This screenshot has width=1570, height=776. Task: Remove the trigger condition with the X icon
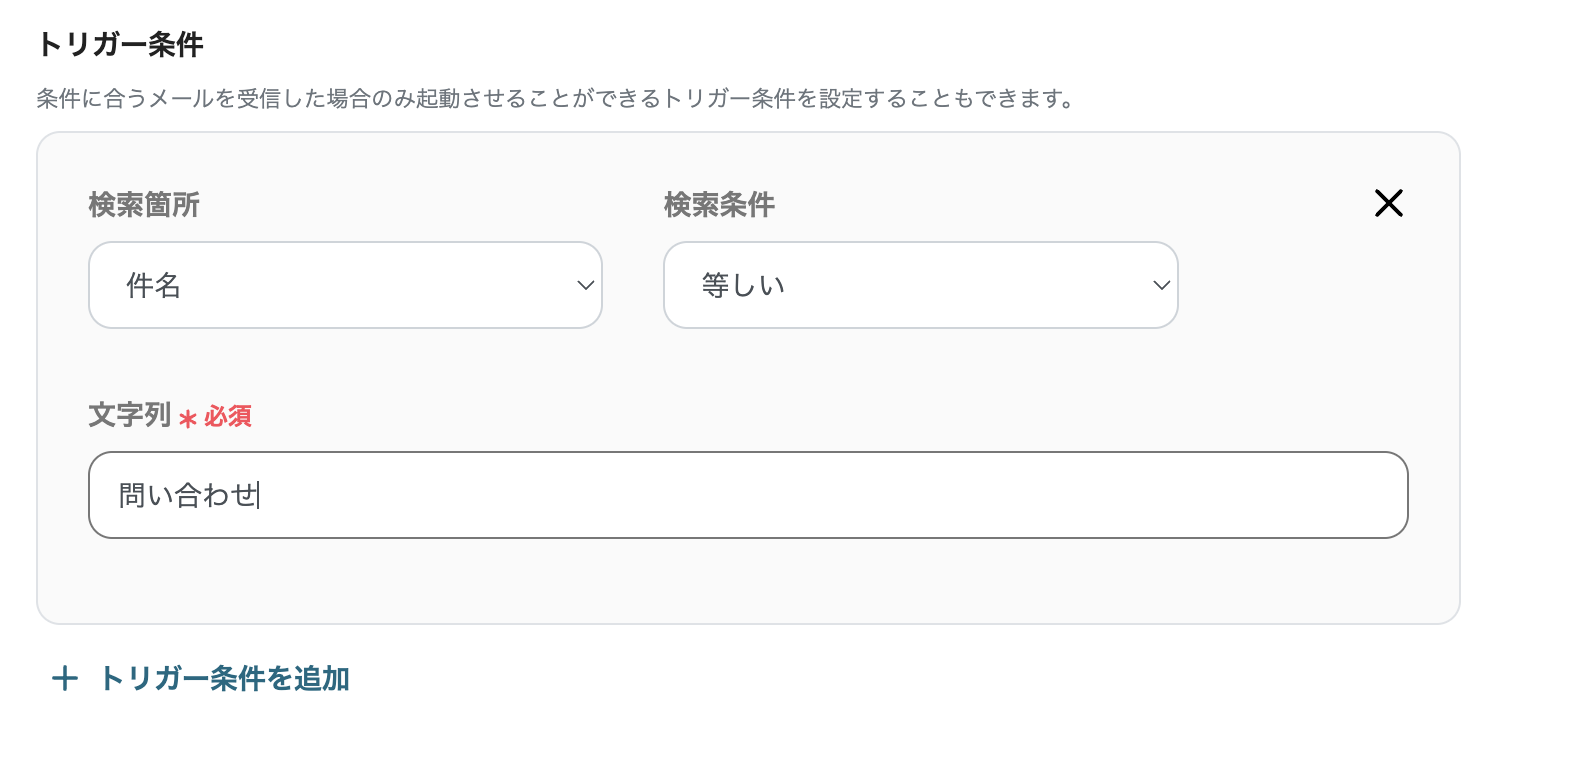pos(1388,203)
